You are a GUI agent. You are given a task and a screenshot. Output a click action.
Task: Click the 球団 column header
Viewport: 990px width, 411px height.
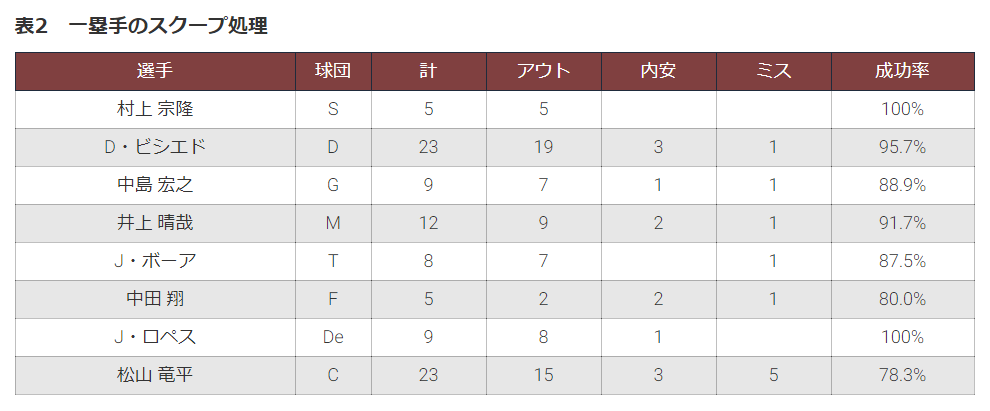[x=333, y=71]
